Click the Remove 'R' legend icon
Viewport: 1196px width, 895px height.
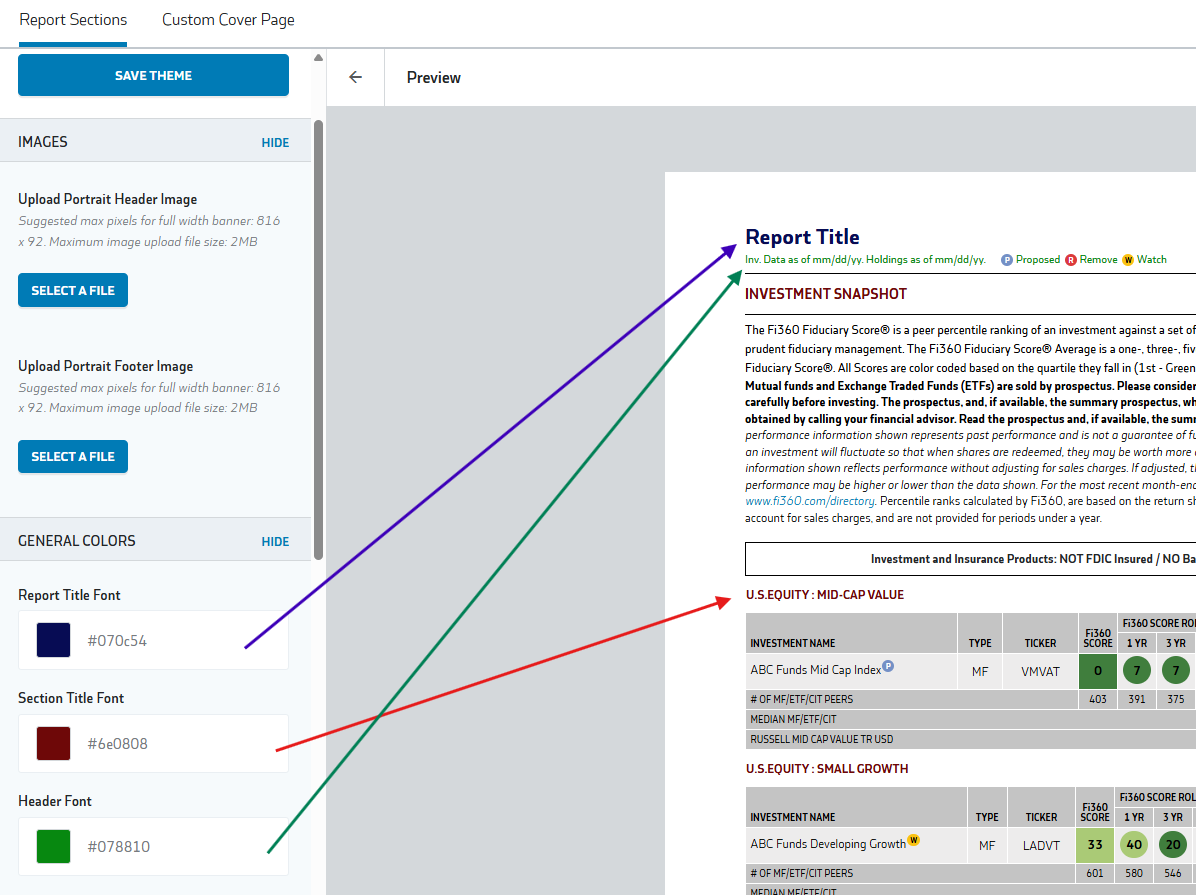point(1071,260)
